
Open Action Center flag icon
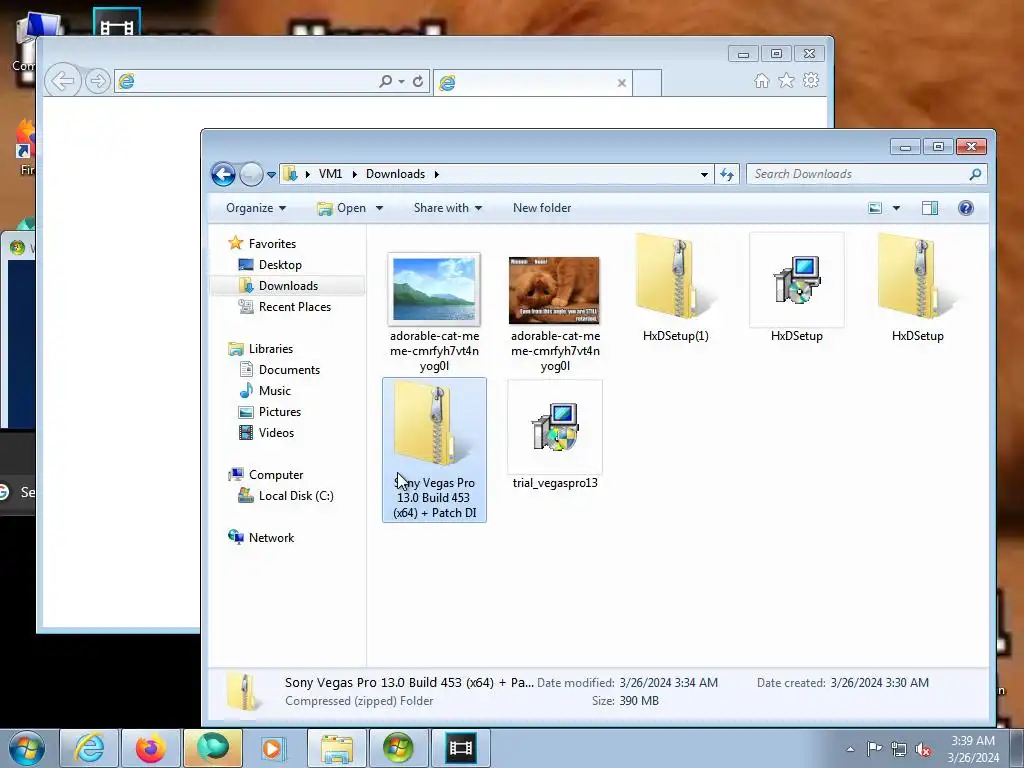(x=874, y=749)
